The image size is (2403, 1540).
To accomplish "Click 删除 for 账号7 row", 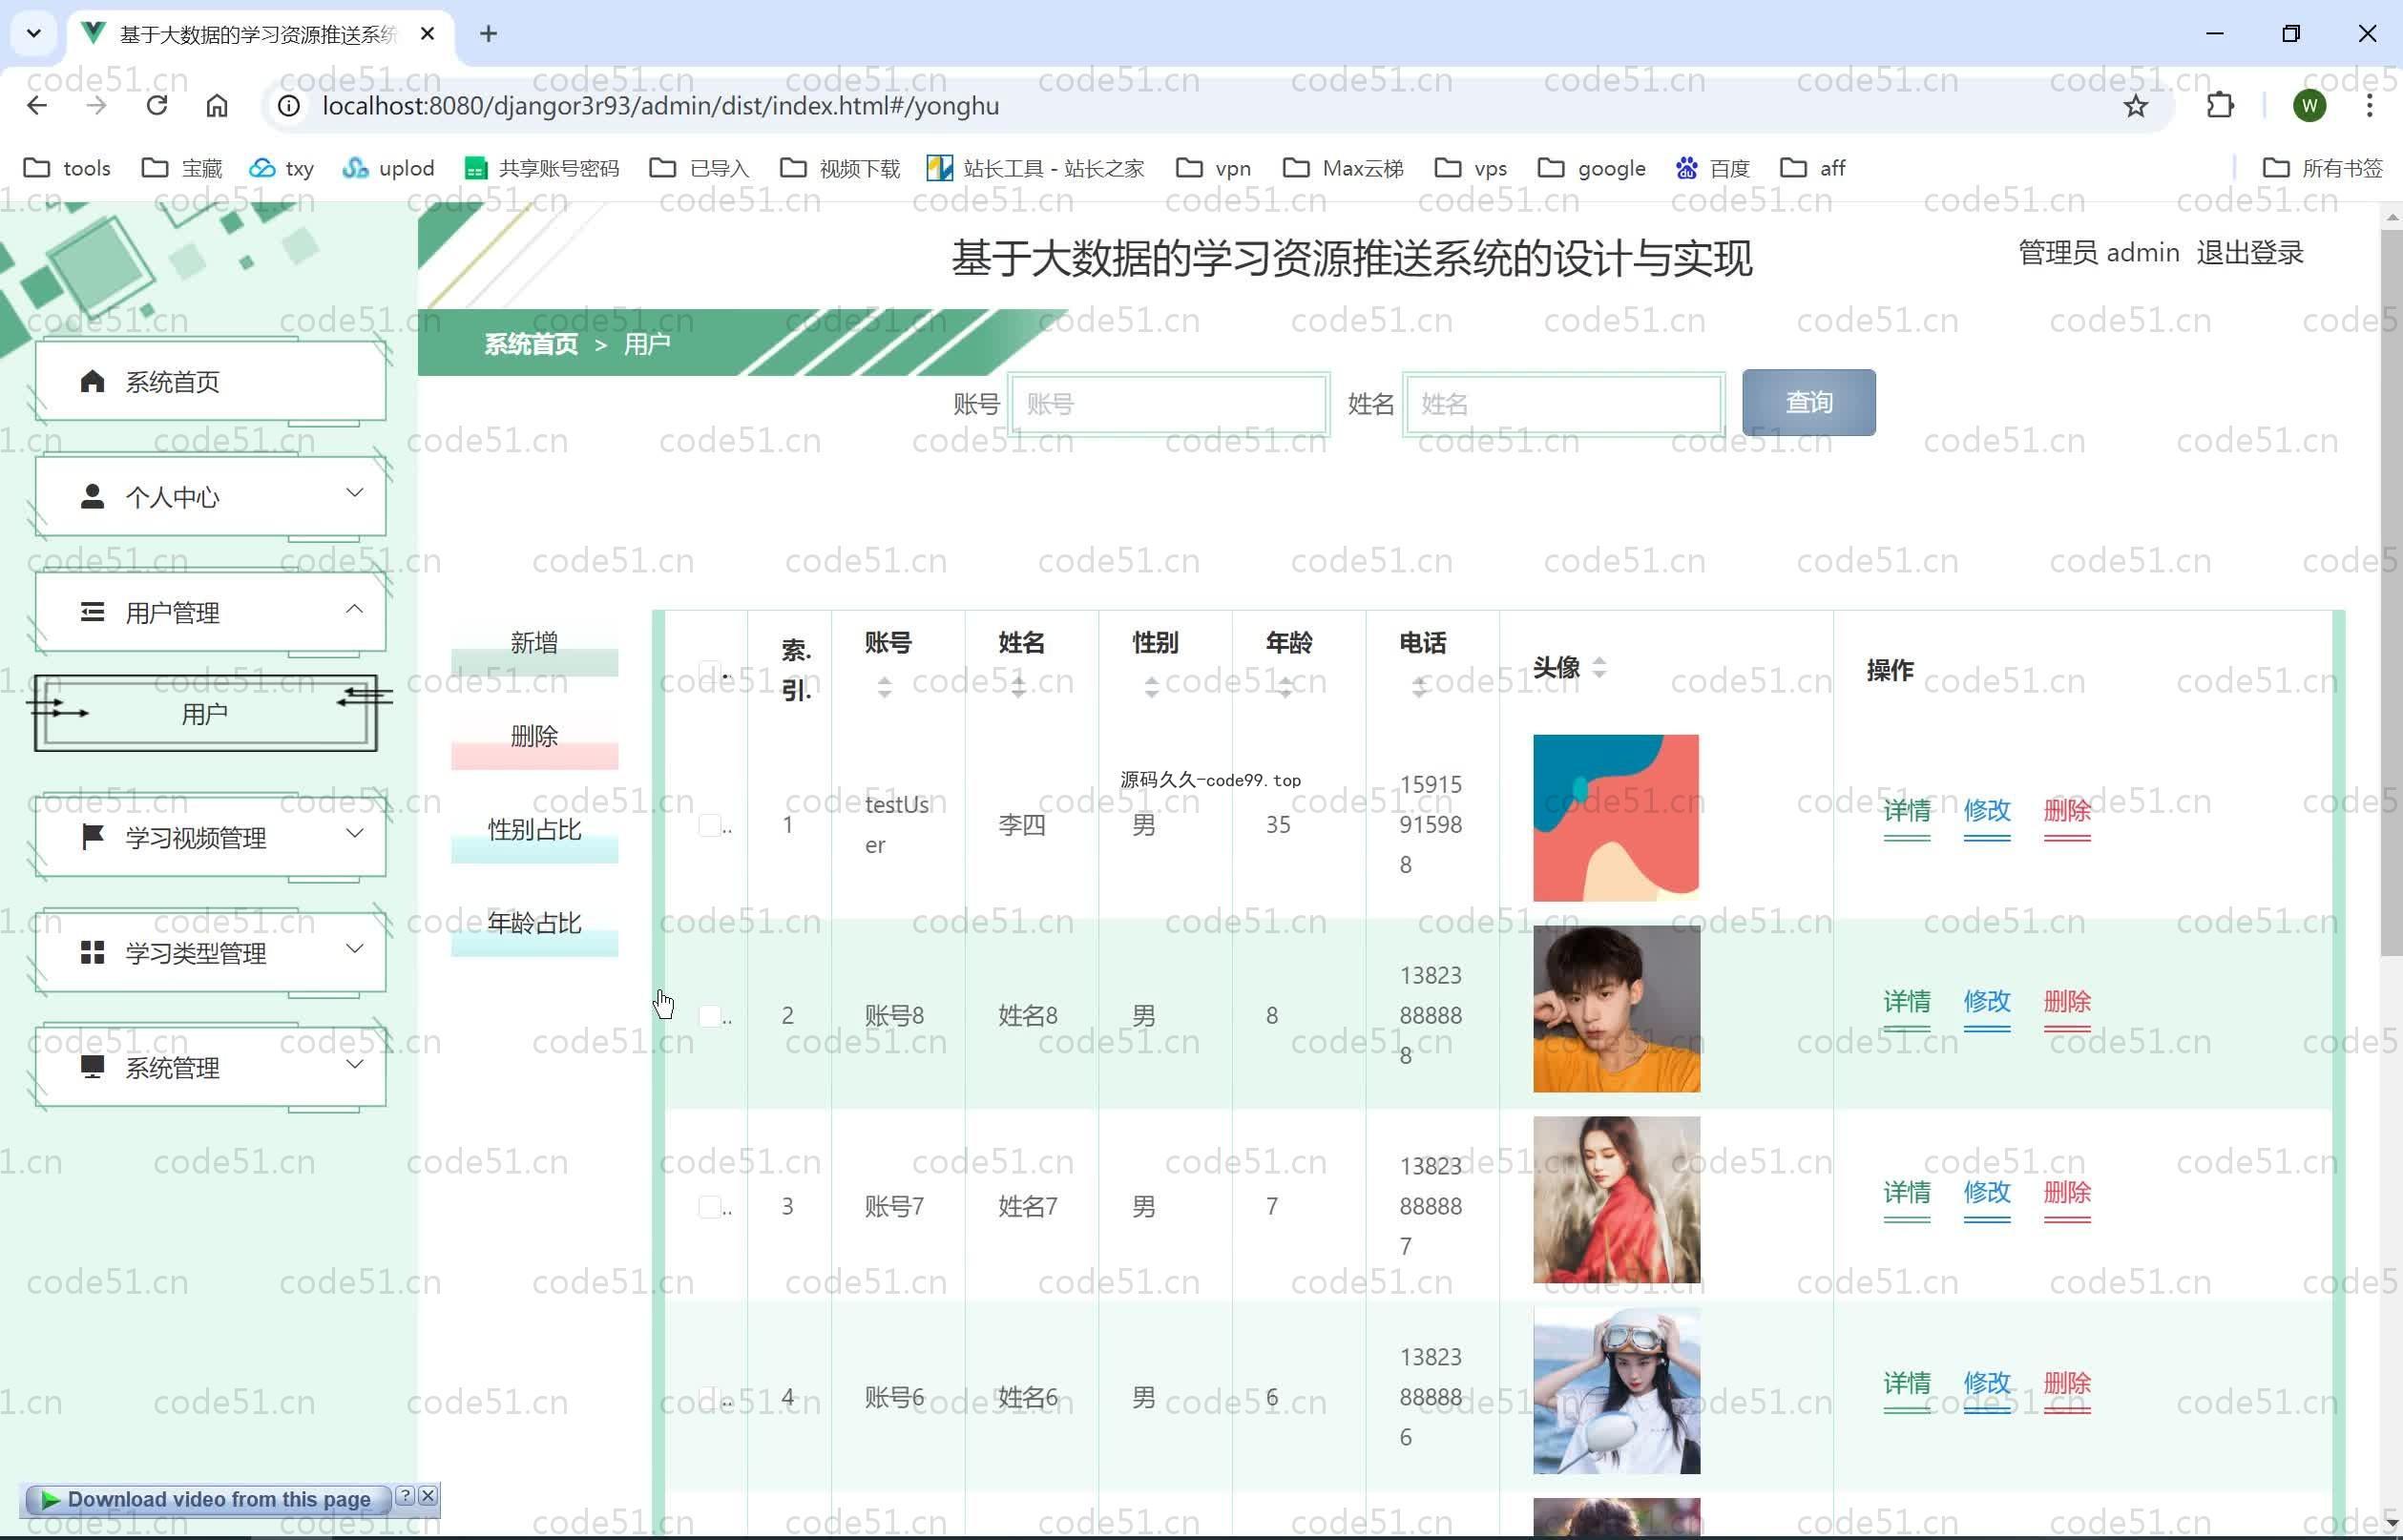I will [x=2067, y=1193].
